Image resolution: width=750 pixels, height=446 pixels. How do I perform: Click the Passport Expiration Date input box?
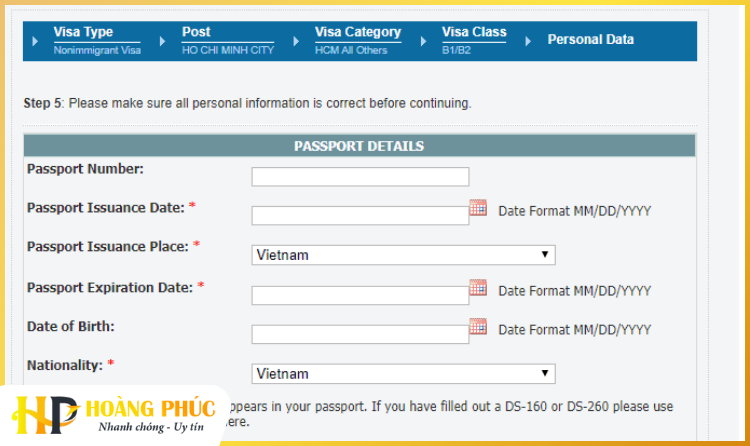pos(360,295)
